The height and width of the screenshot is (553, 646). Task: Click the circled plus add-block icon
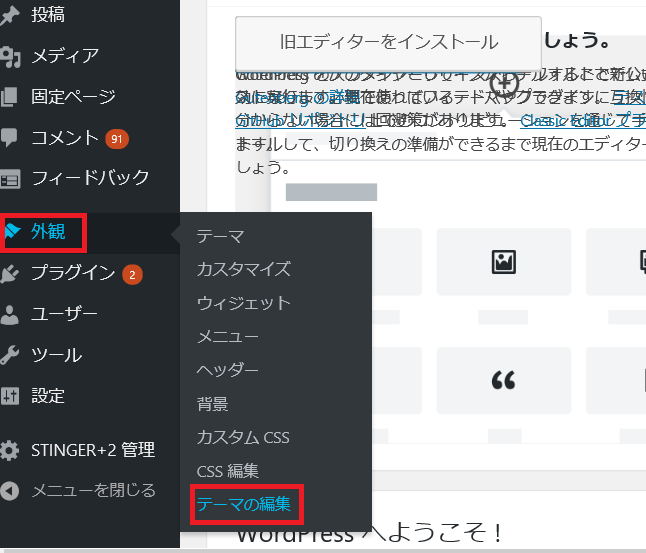point(504,84)
